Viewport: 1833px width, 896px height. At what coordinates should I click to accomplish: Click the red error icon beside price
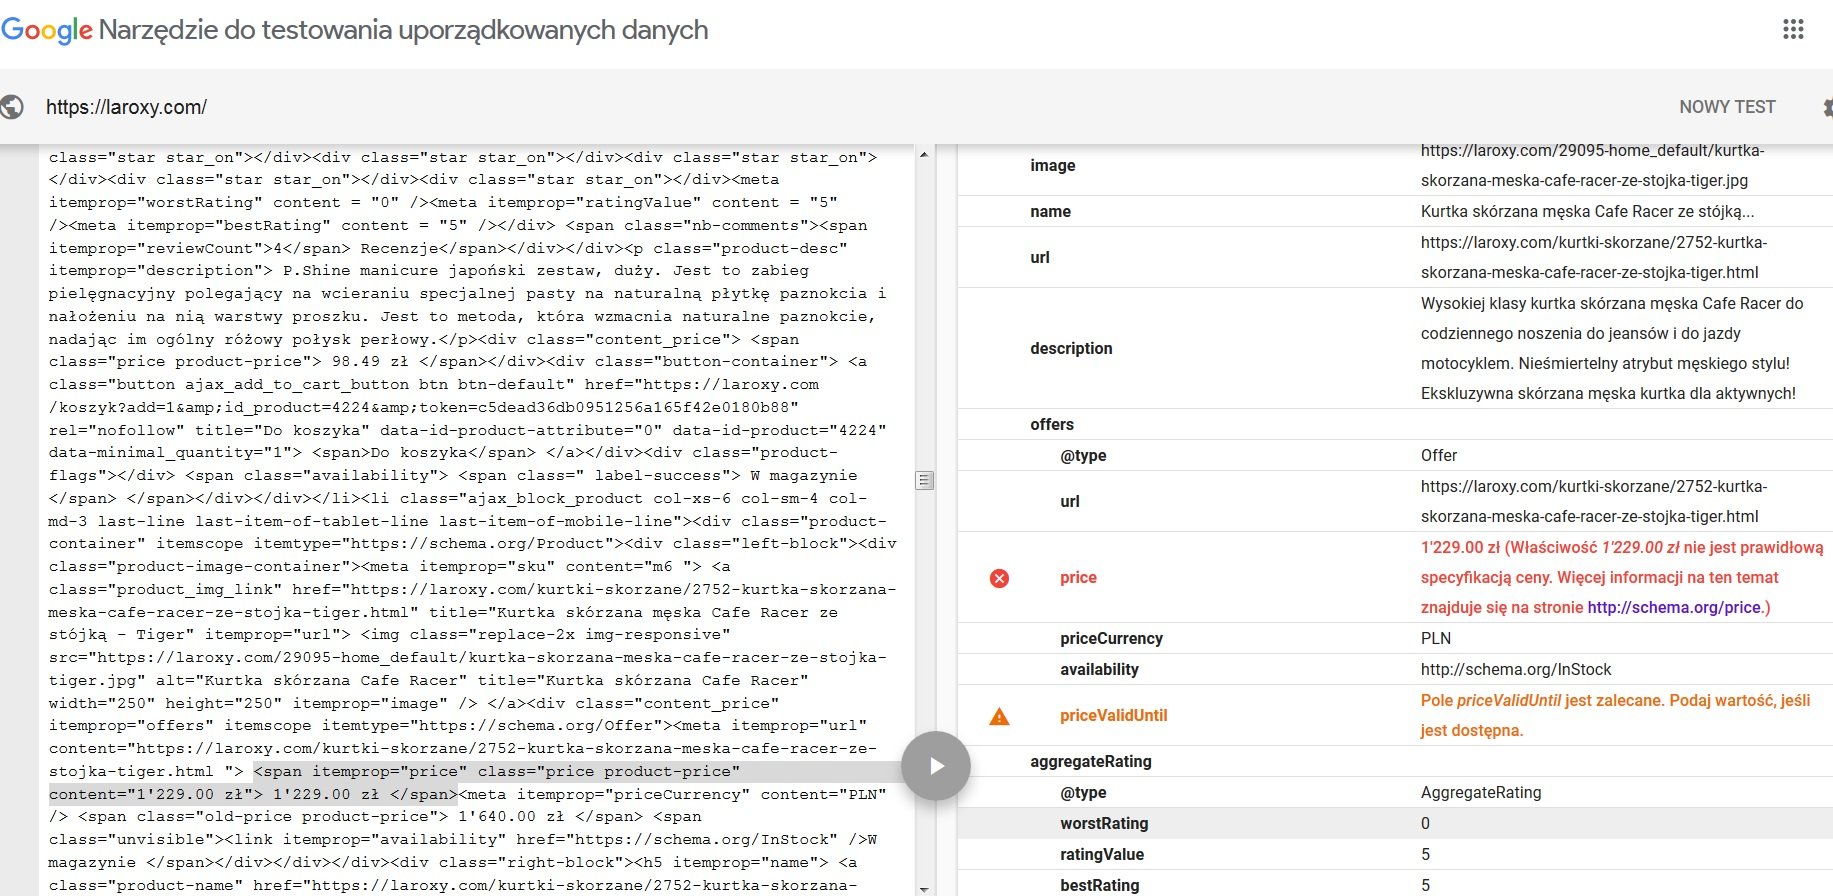[999, 578]
